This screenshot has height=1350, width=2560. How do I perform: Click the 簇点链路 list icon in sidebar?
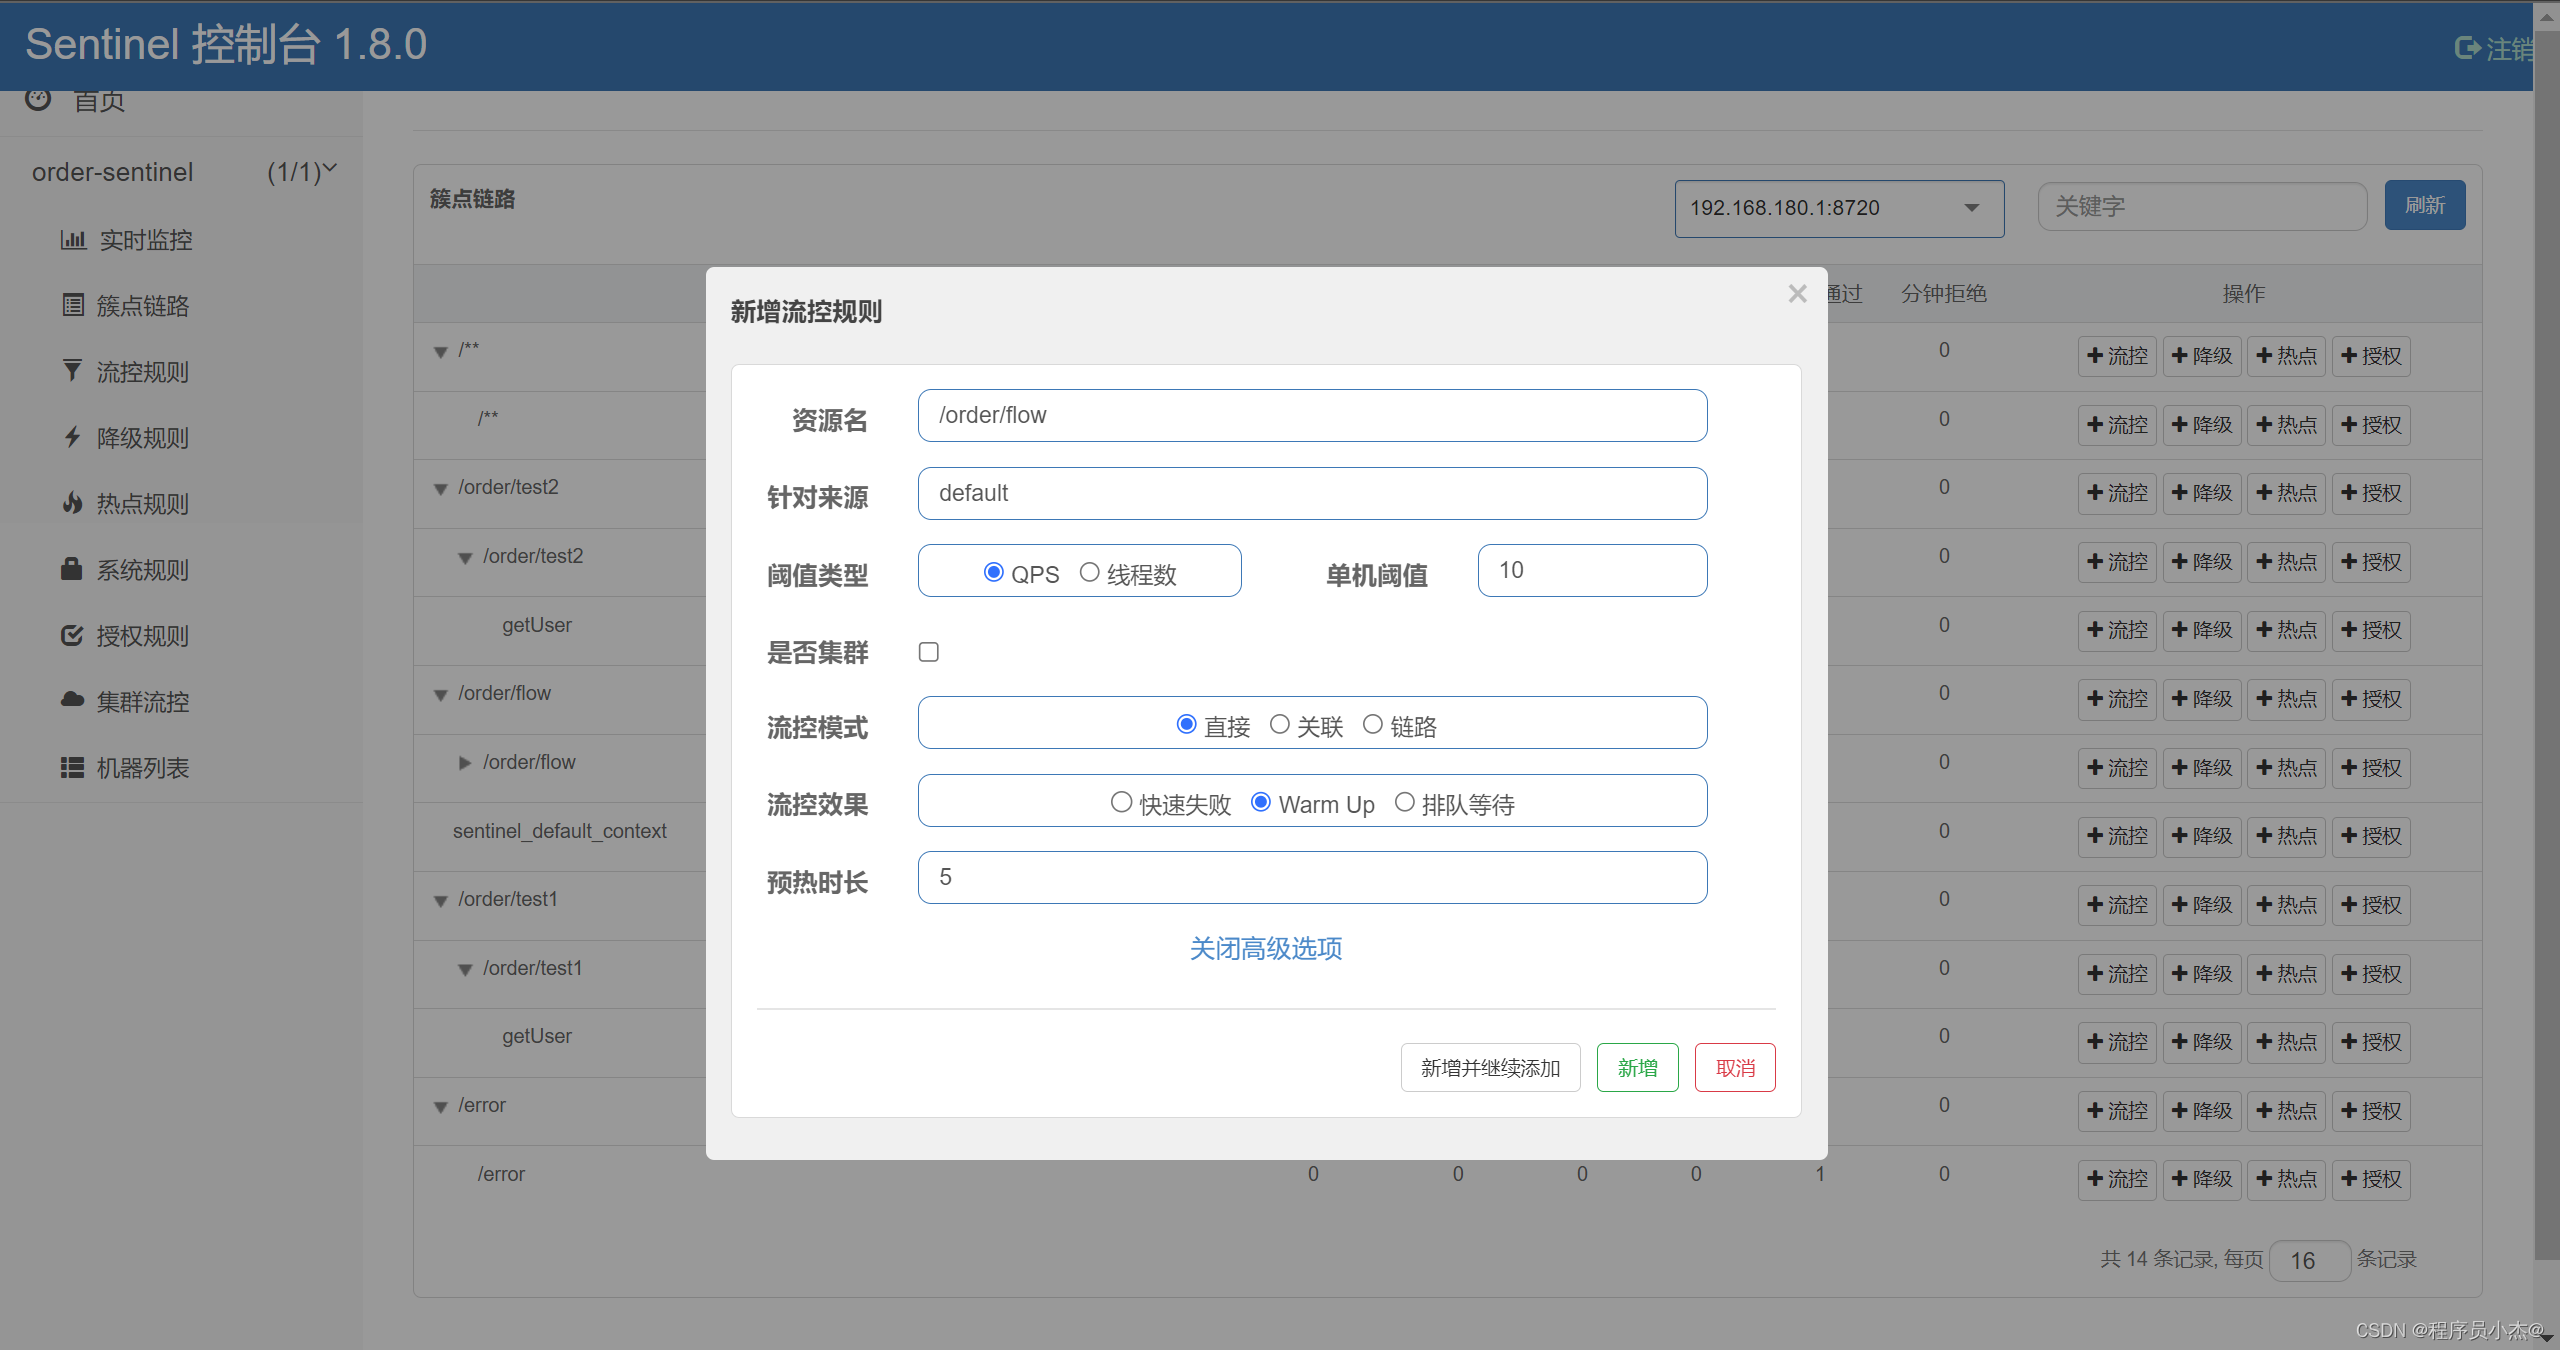pos(73,305)
